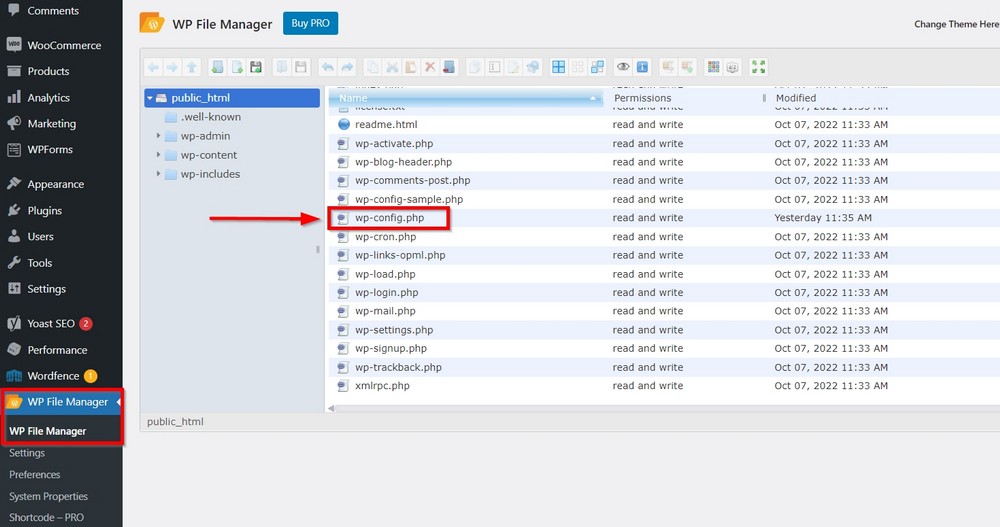Select the .well-known folder in tree
Viewport: 1000px width, 527px height.
point(210,117)
